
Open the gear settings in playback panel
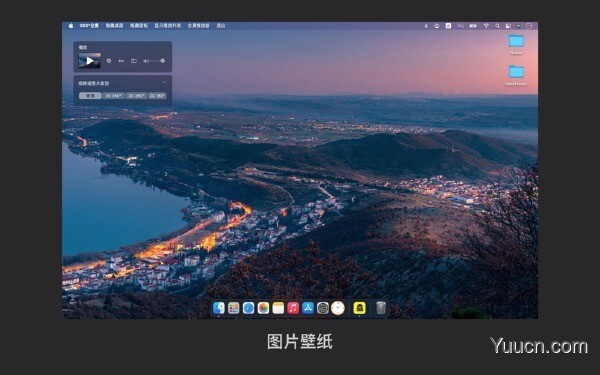click(109, 61)
